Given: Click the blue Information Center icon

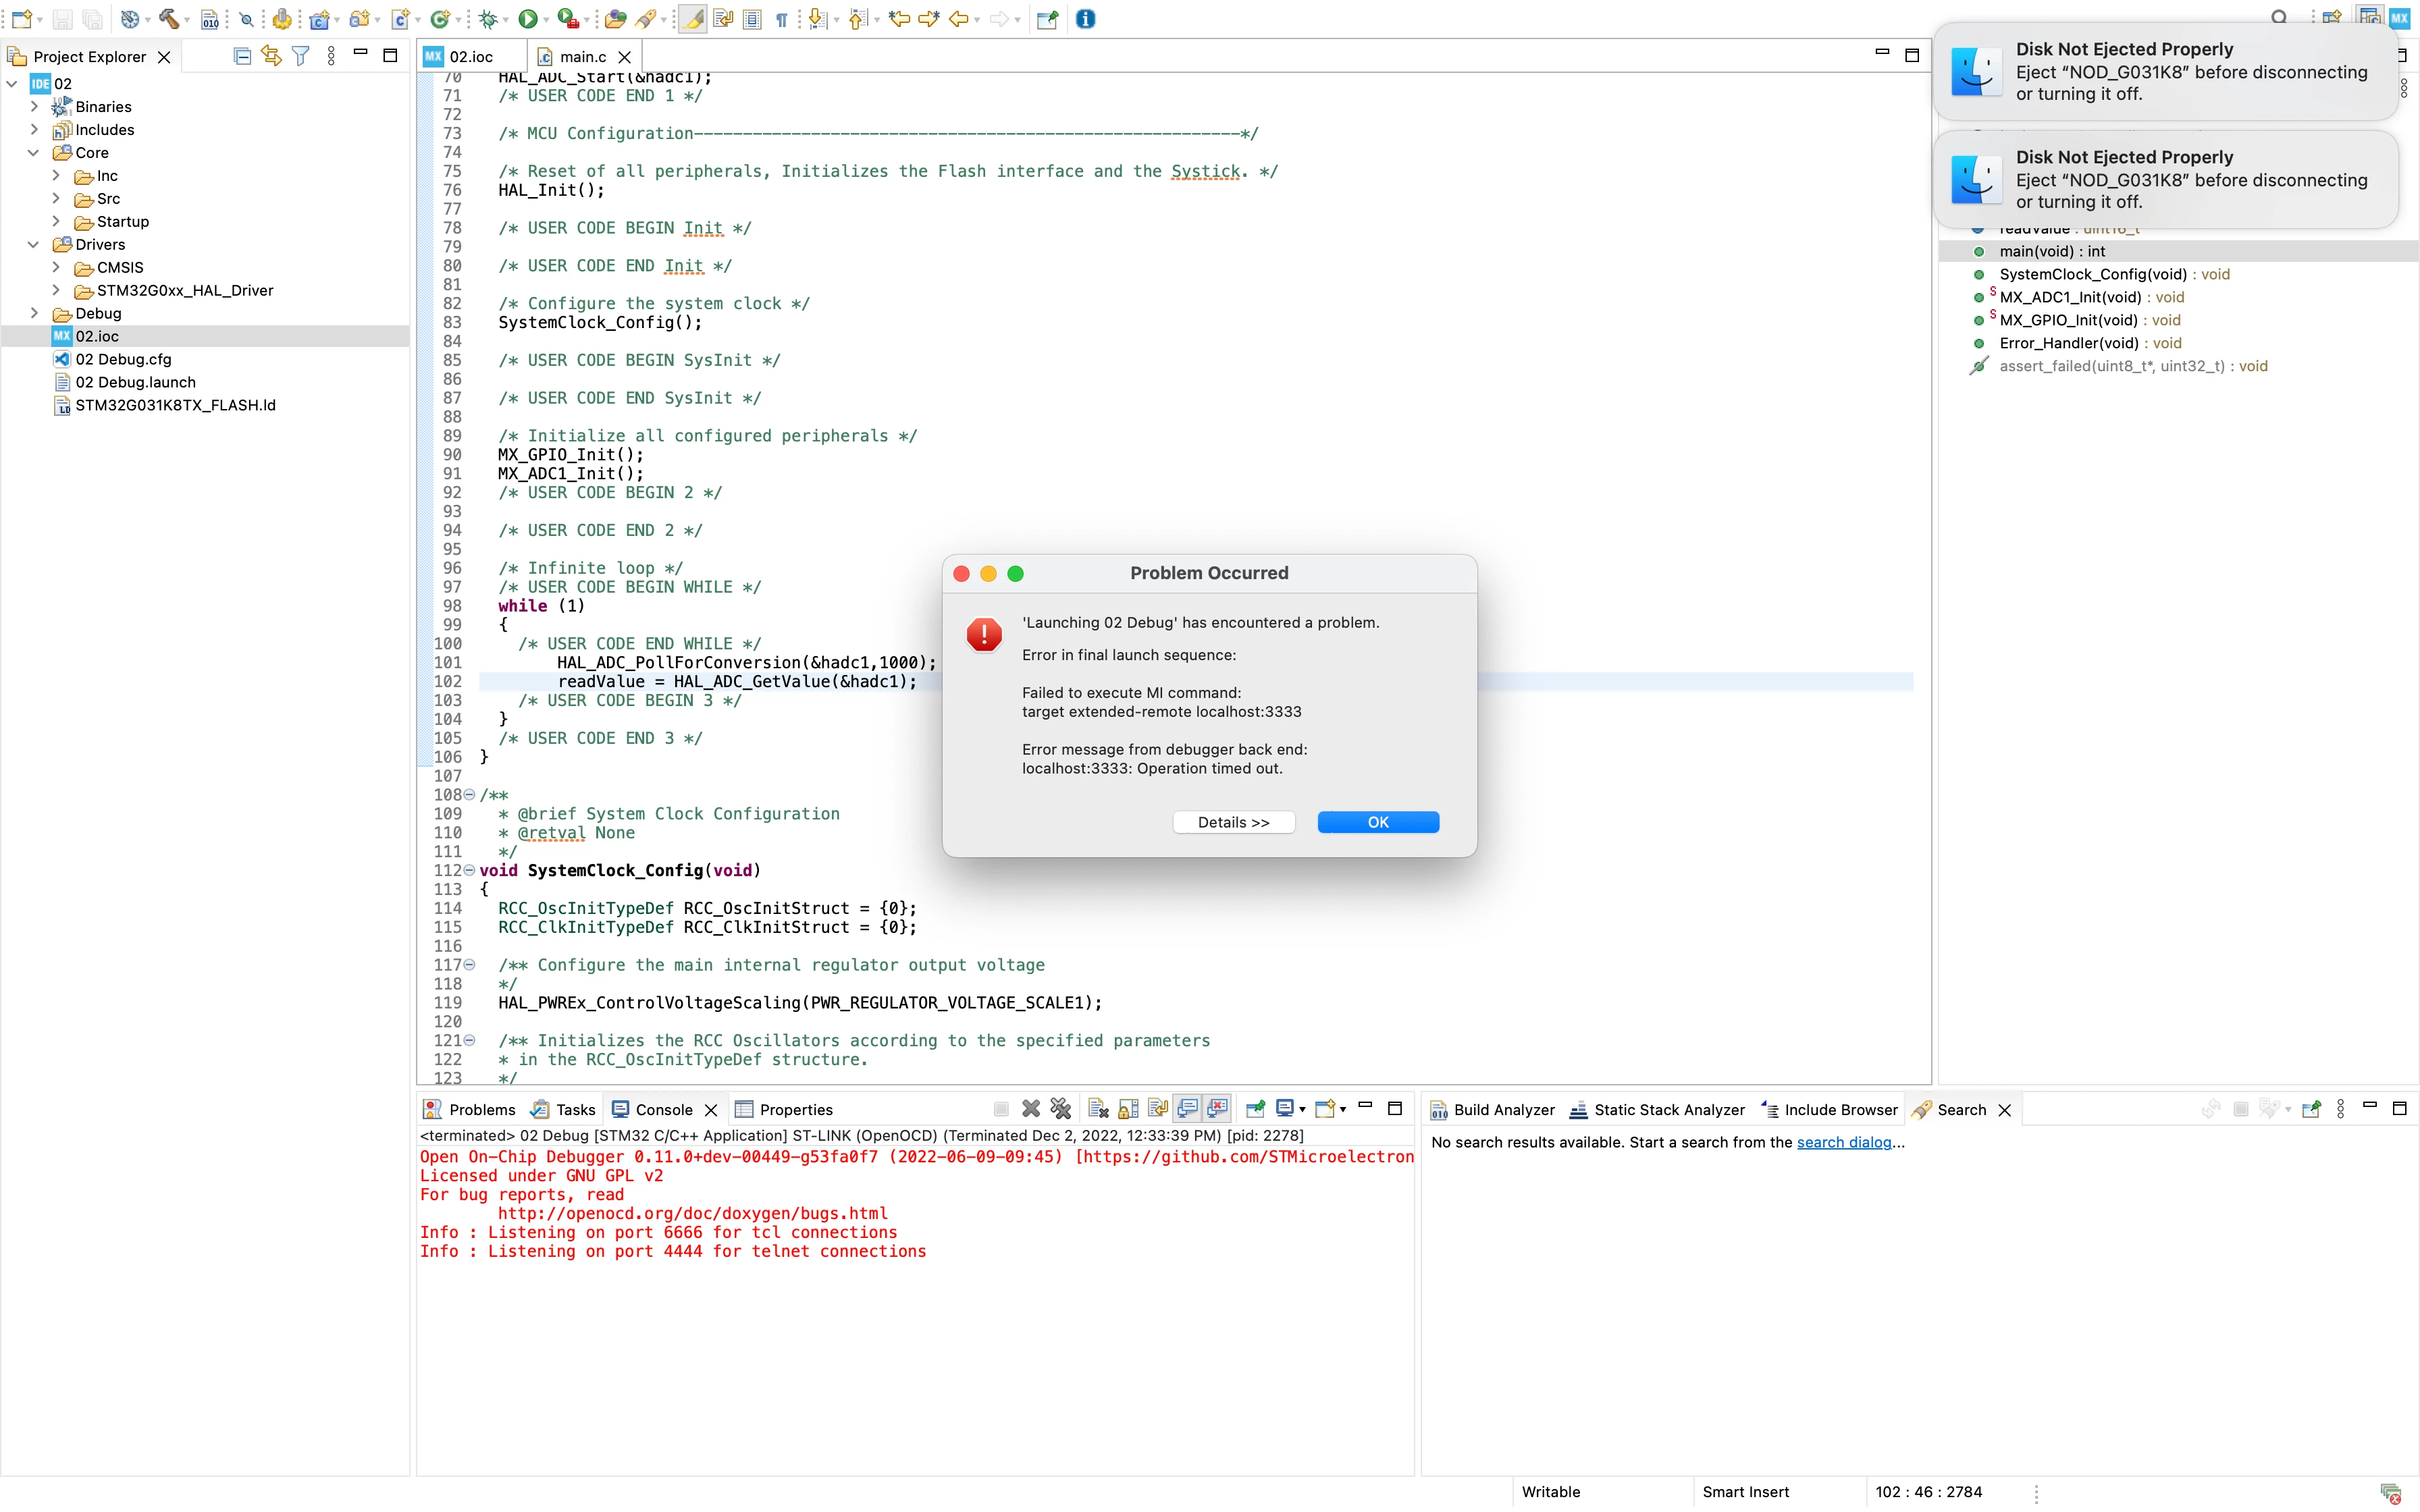Looking at the screenshot, I should (1085, 18).
